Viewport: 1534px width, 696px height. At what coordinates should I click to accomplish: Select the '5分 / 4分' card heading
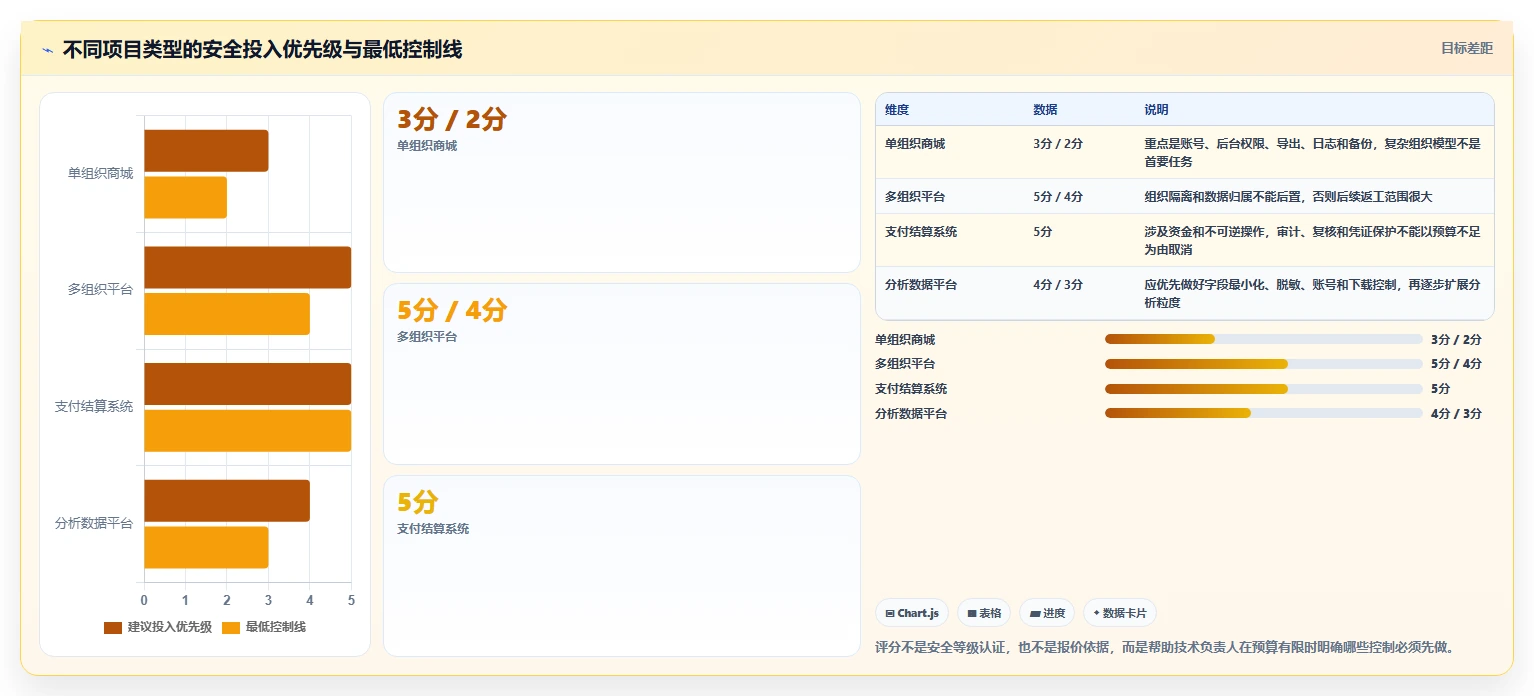(x=452, y=311)
